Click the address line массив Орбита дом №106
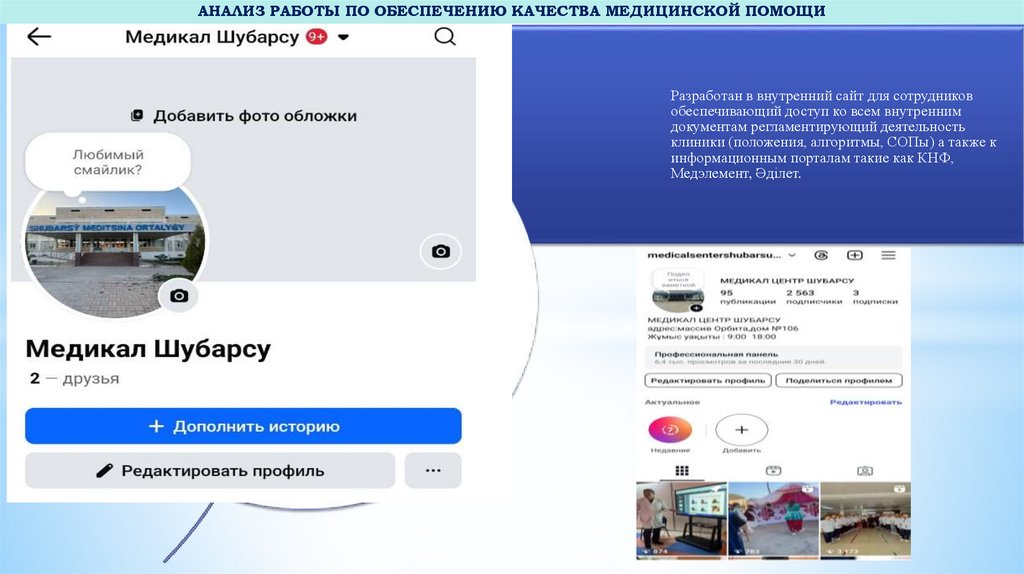The width and height of the screenshot is (1024, 574). click(x=723, y=328)
